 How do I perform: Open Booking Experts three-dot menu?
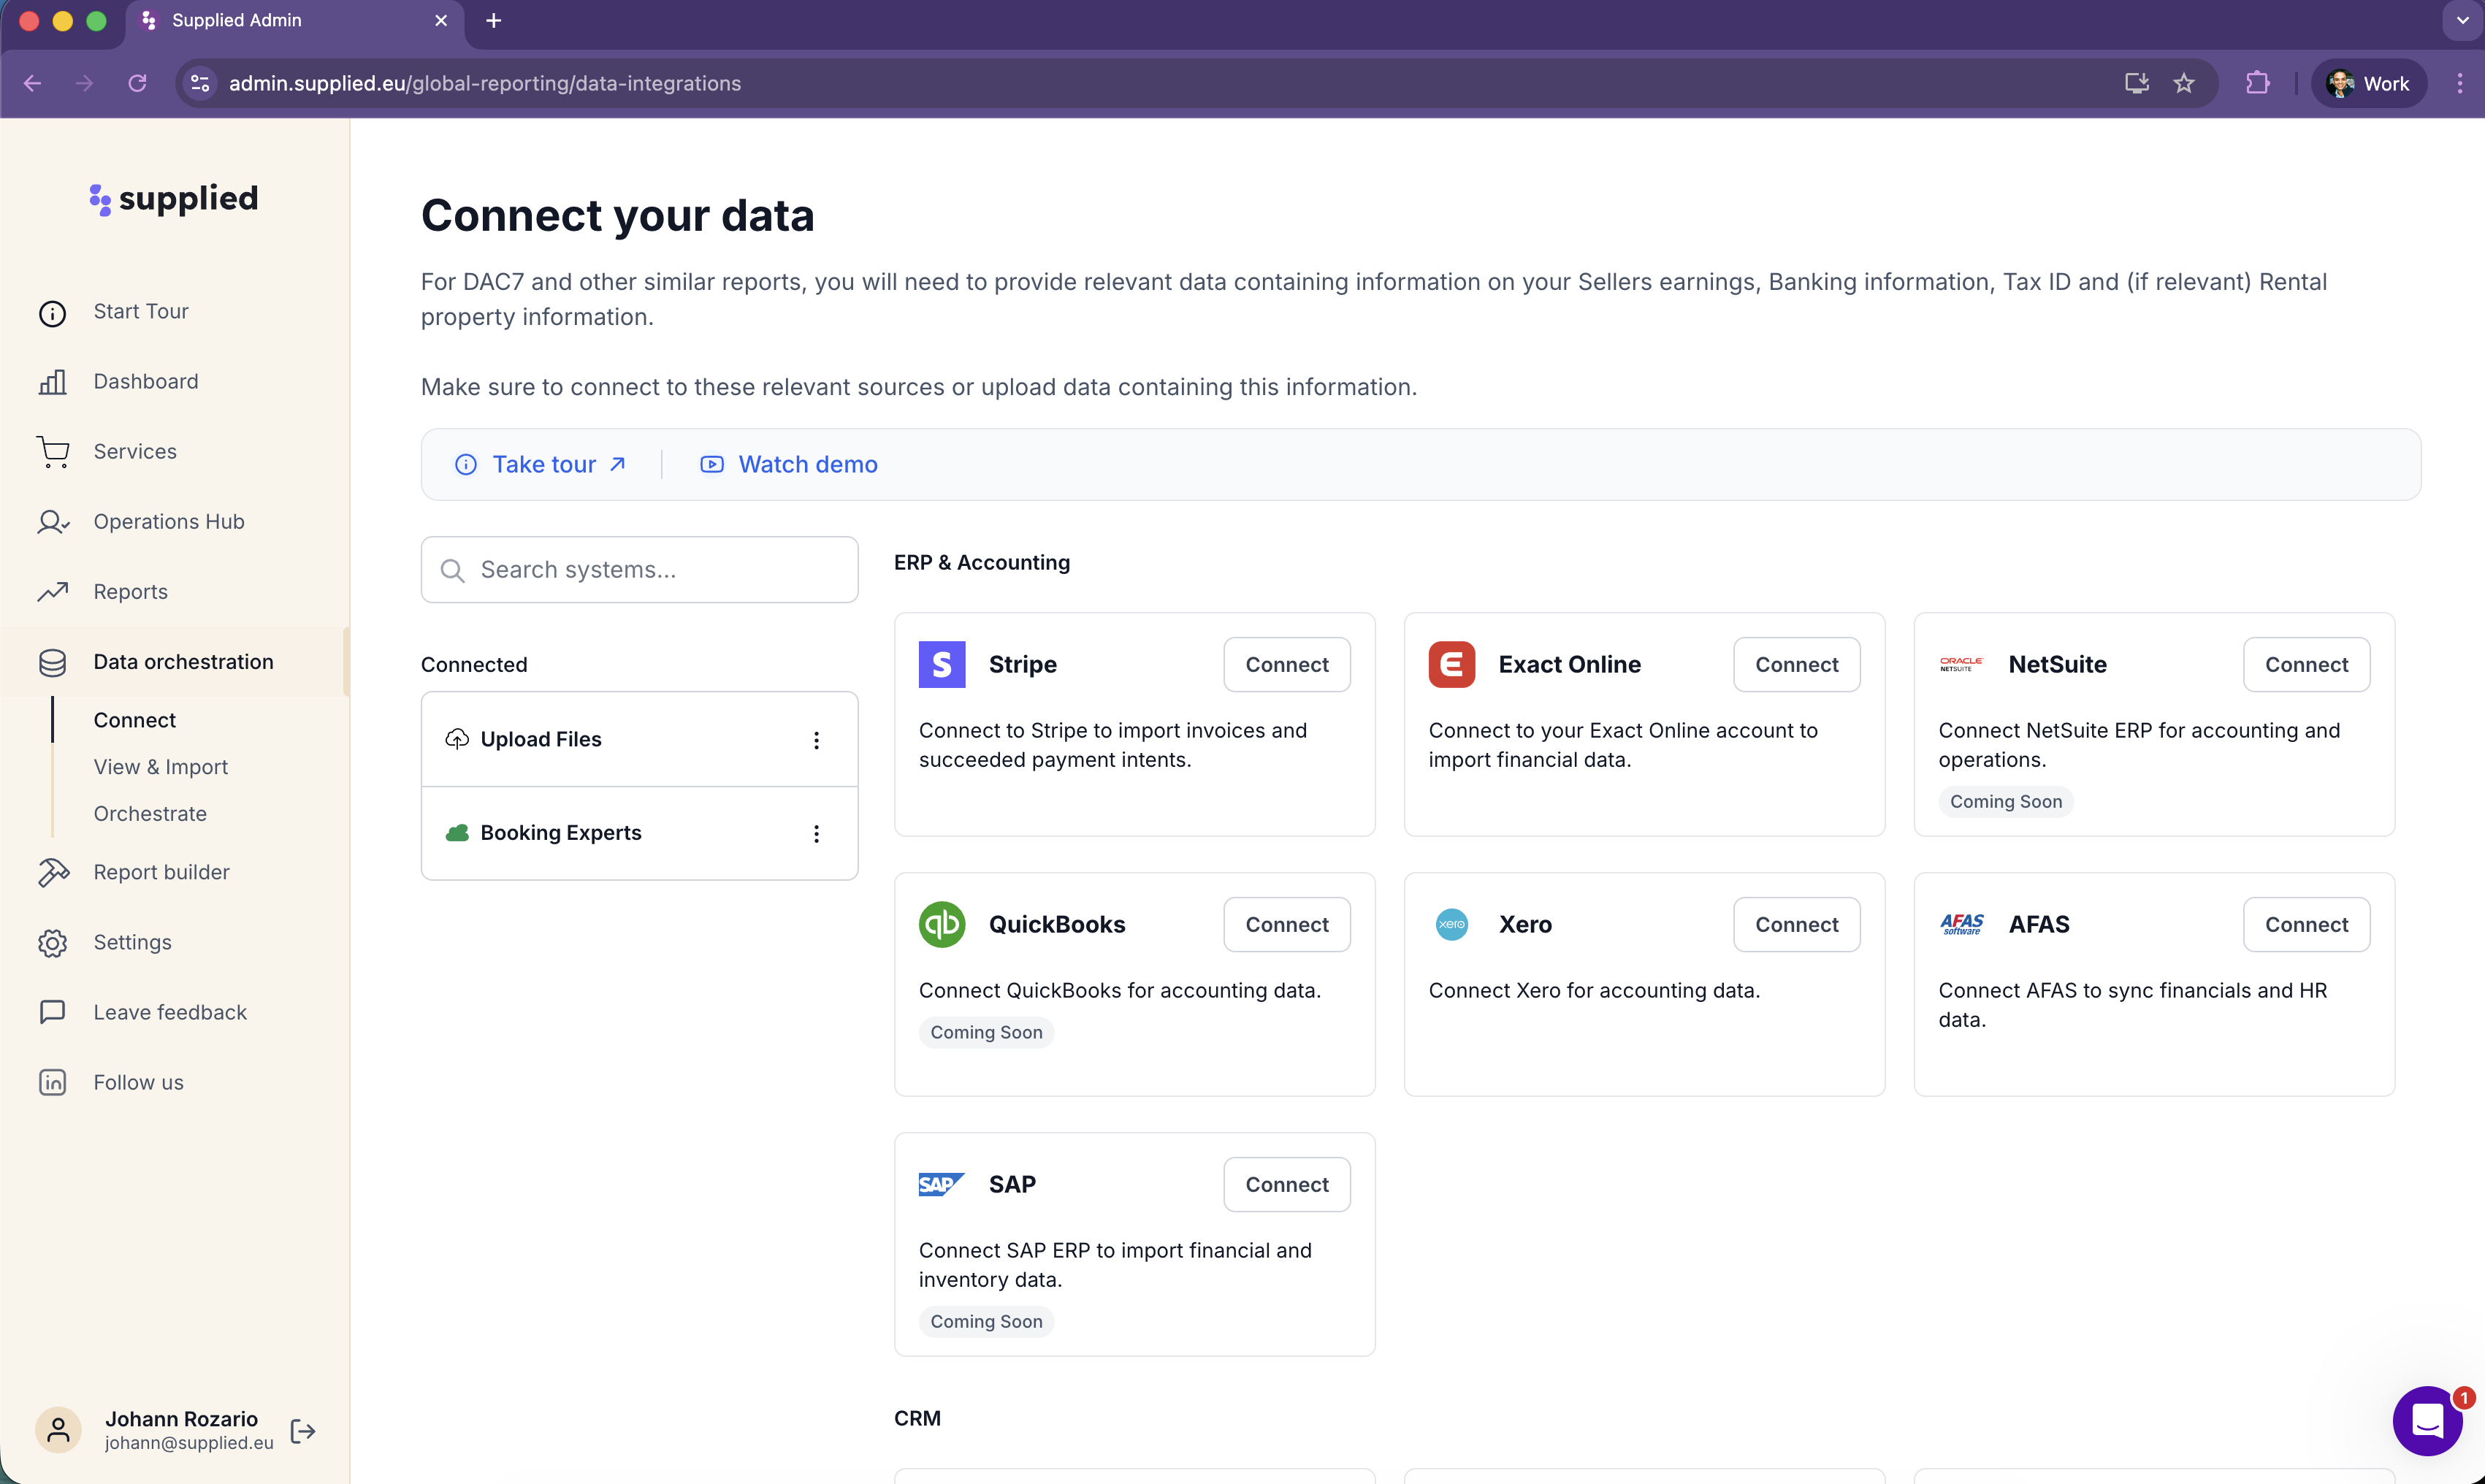[816, 834]
